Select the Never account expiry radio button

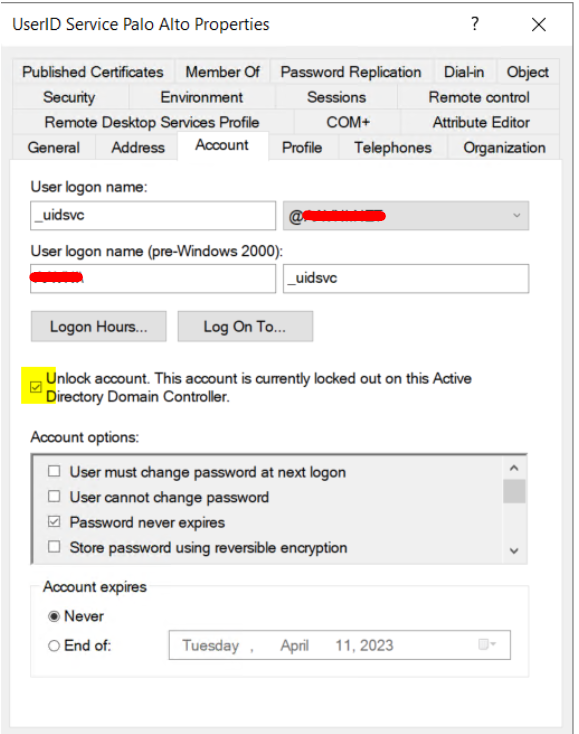pyautogui.click(x=54, y=616)
